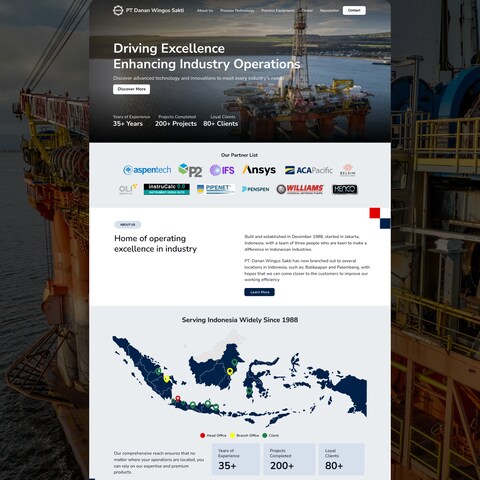
Task: Select the InstruCalc 9.0 partner logo
Action: tap(167, 189)
